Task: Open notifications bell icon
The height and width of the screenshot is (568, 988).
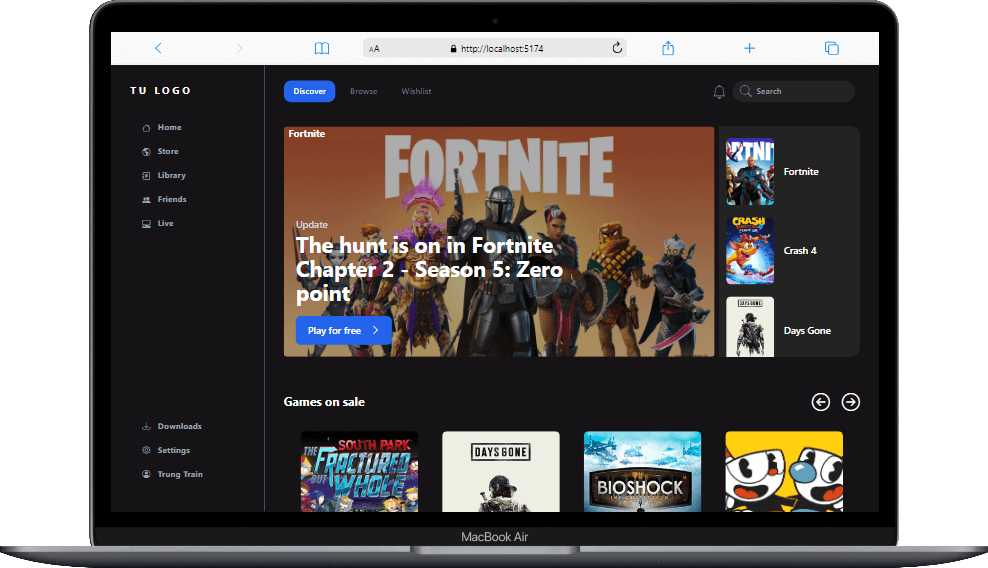Action: 719,92
